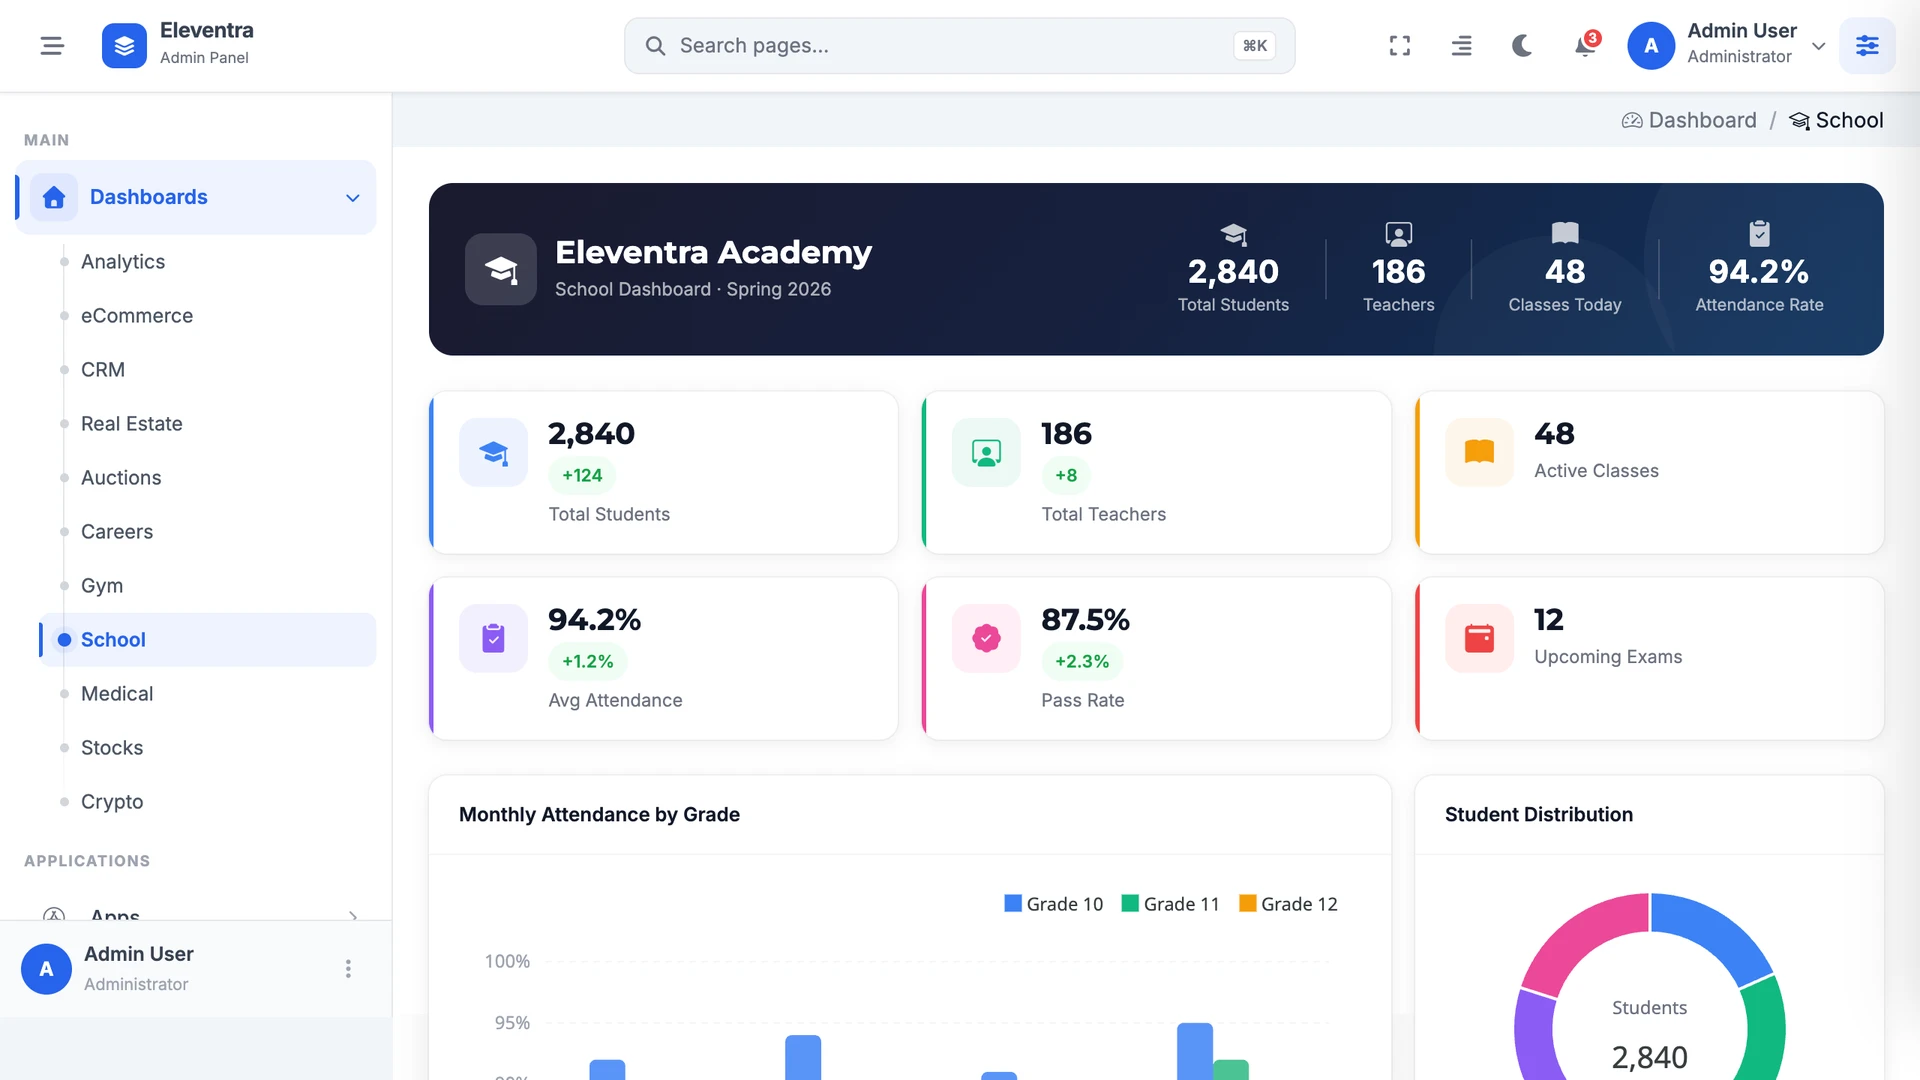This screenshot has height=1080, width=1920.
Task: Toggle dark mode with the moon icon
Action: point(1522,46)
